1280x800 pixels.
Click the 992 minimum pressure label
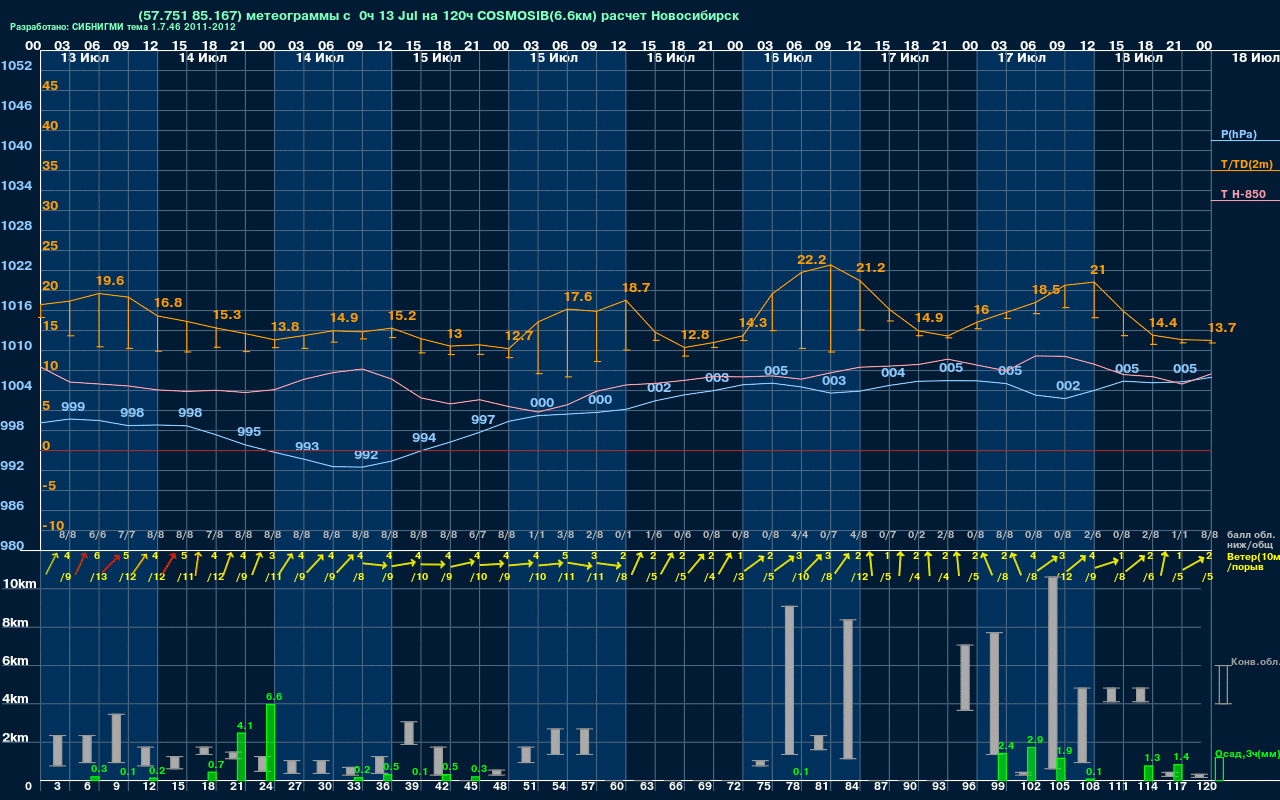point(366,455)
